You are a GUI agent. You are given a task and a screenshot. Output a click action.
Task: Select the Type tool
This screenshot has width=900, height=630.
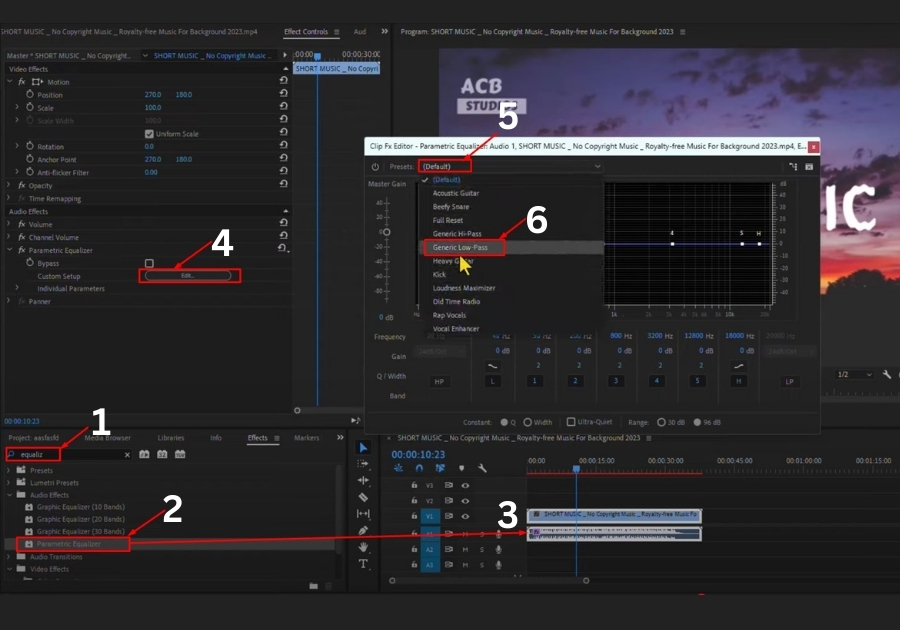pos(363,563)
